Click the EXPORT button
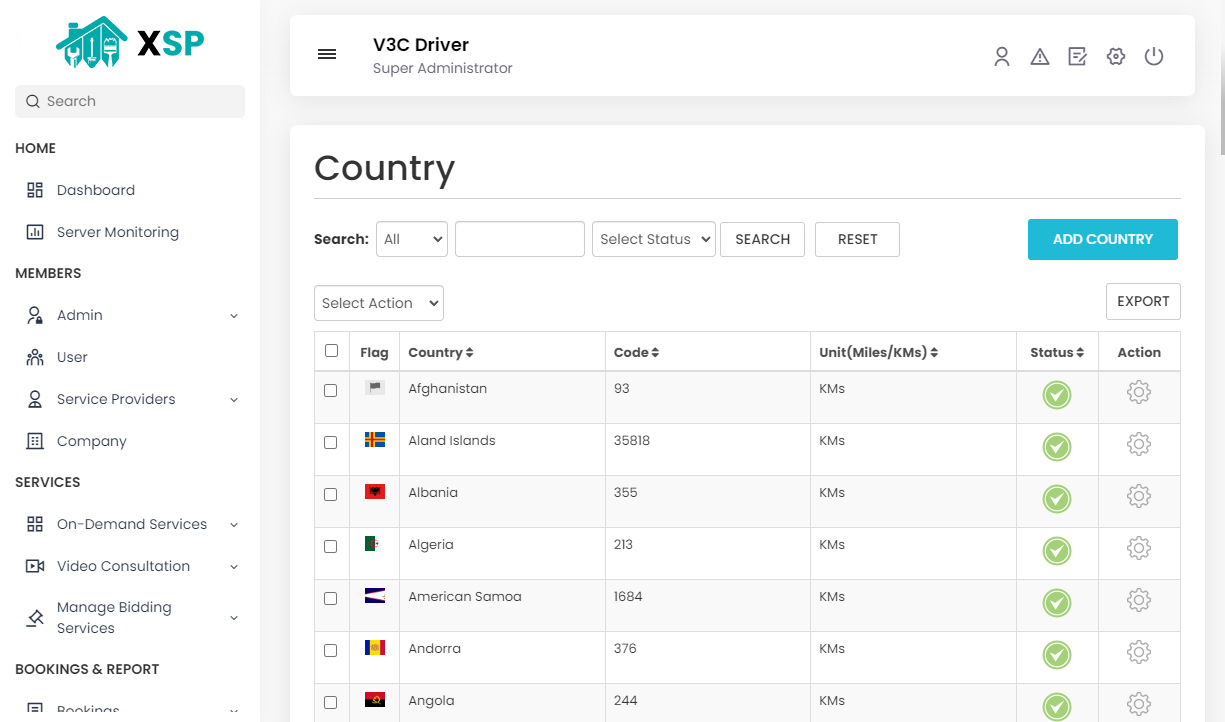 1143,301
